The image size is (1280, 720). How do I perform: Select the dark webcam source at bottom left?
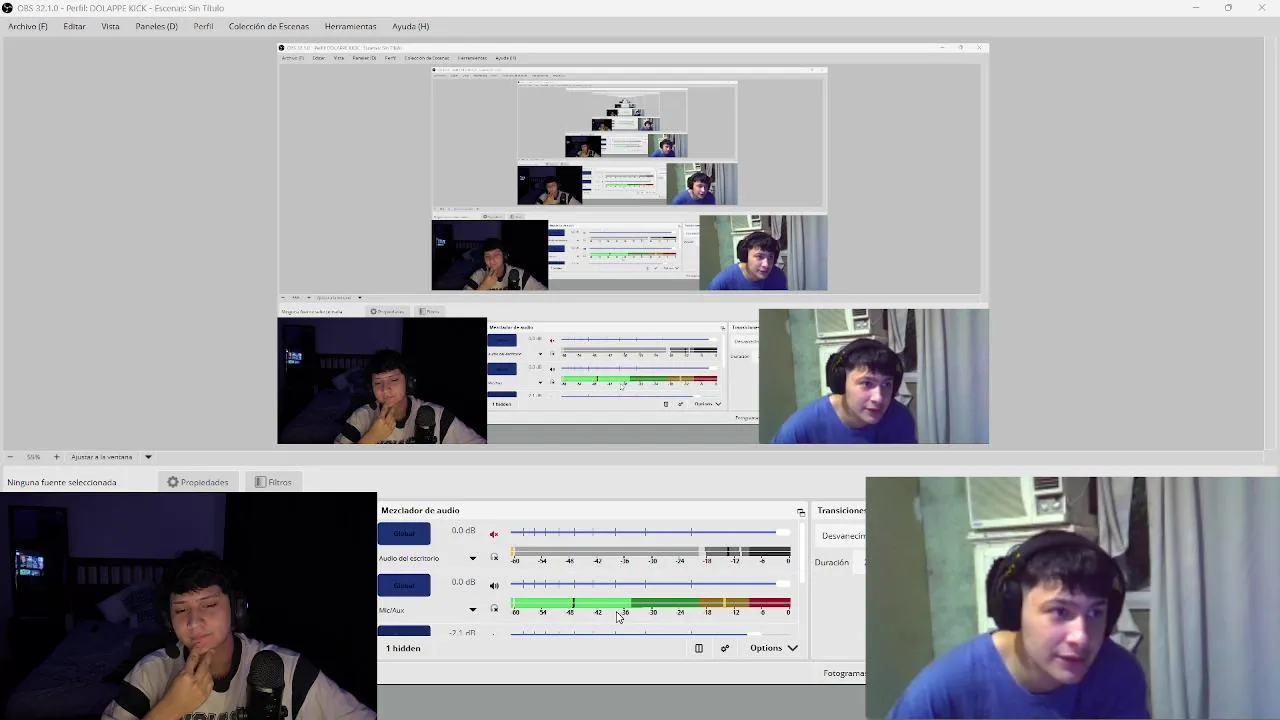click(x=188, y=606)
